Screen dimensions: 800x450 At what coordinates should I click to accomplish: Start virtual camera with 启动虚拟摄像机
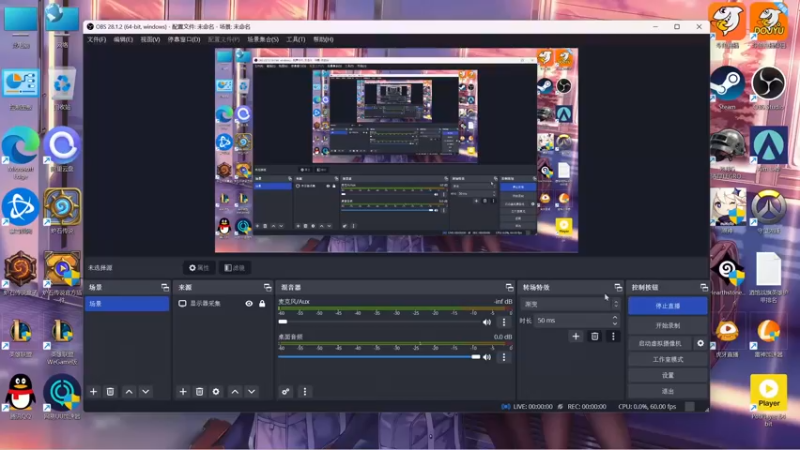click(660, 343)
